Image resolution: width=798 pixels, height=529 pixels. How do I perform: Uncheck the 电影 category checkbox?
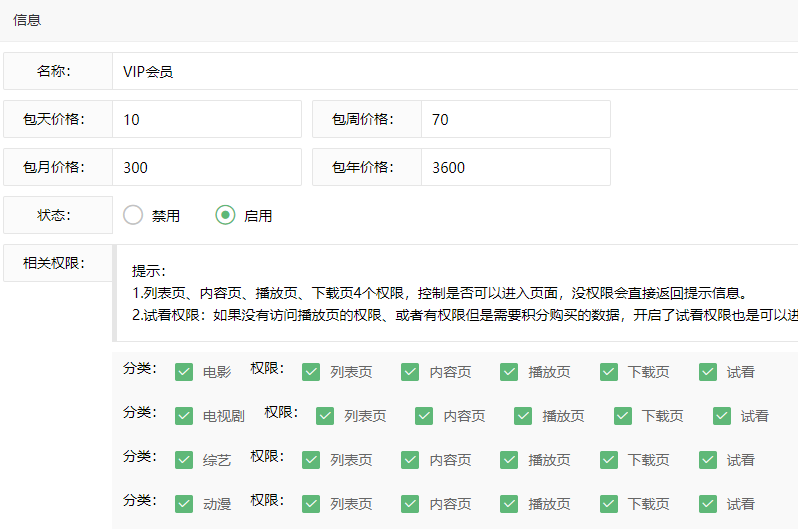pyautogui.click(x=184, y=372)
